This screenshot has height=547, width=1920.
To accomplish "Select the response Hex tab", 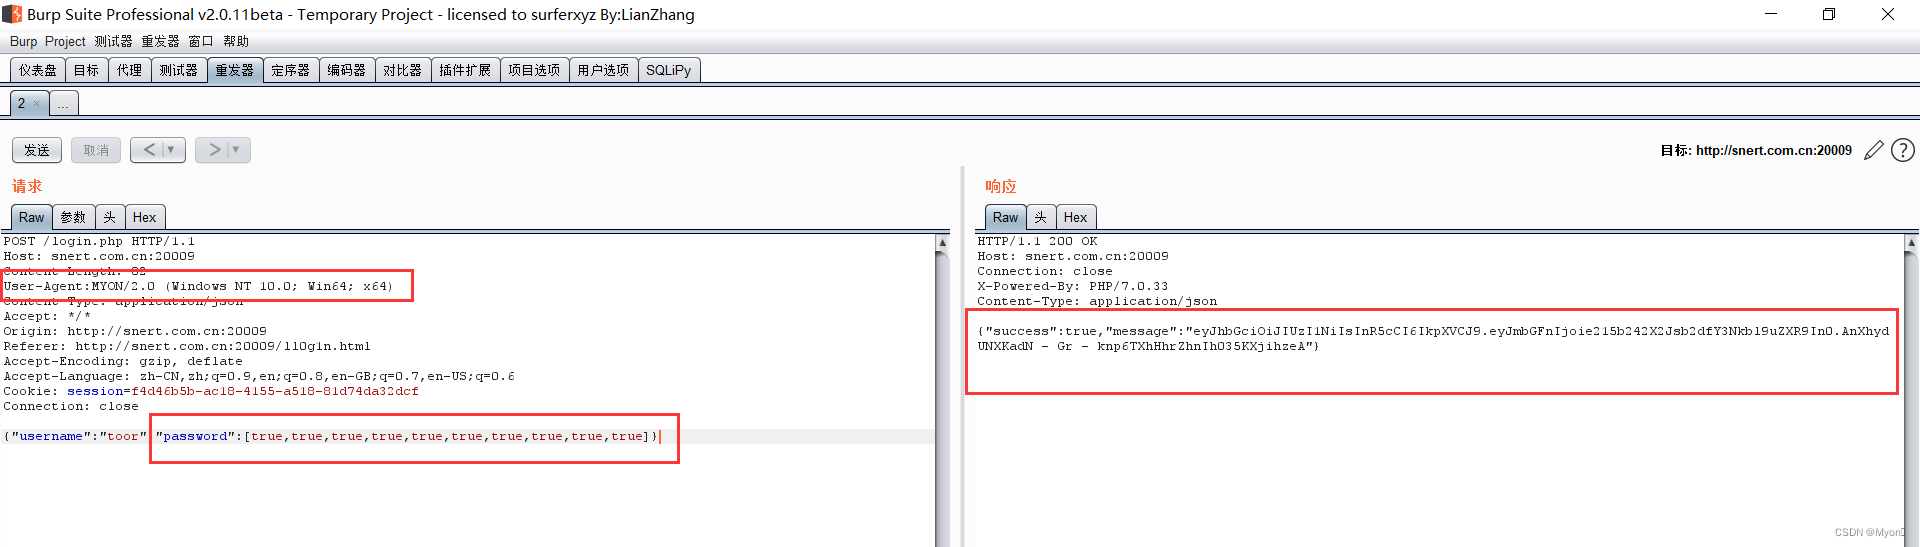I will coord(1076,217).
